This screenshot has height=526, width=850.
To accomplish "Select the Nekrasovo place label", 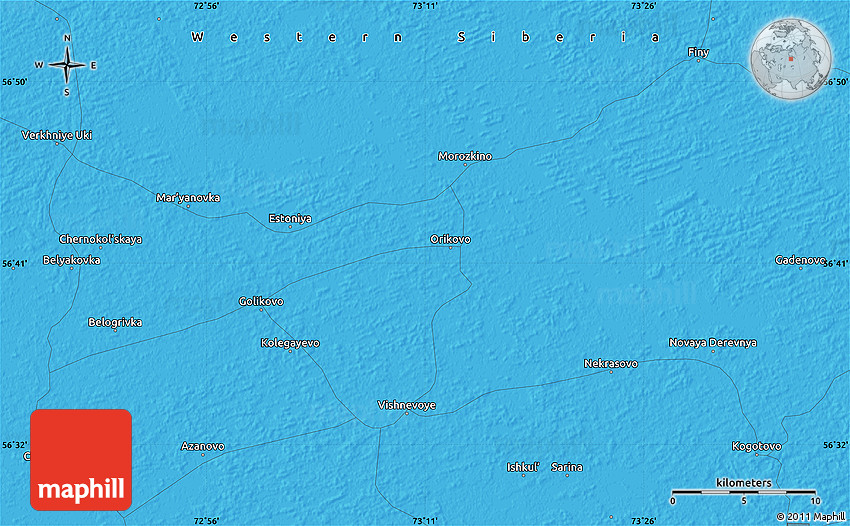I will (610, 364).
